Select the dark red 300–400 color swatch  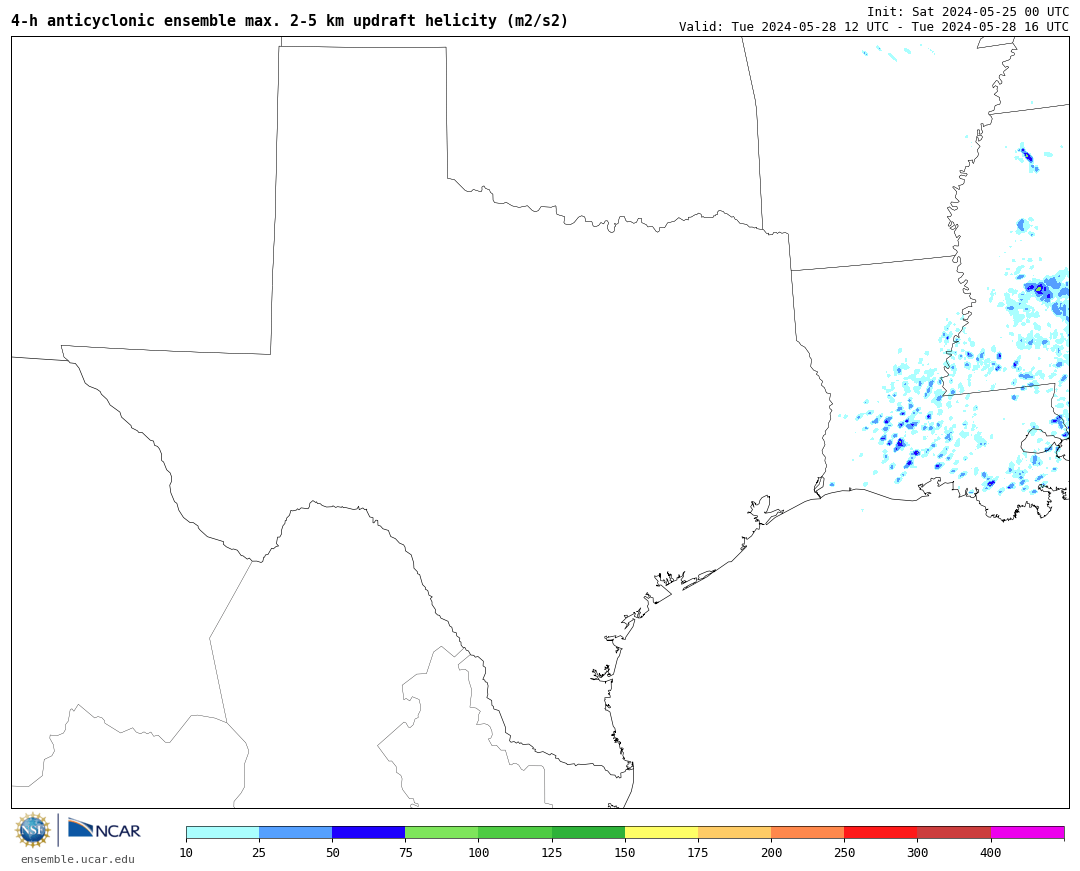click(954, 832)
